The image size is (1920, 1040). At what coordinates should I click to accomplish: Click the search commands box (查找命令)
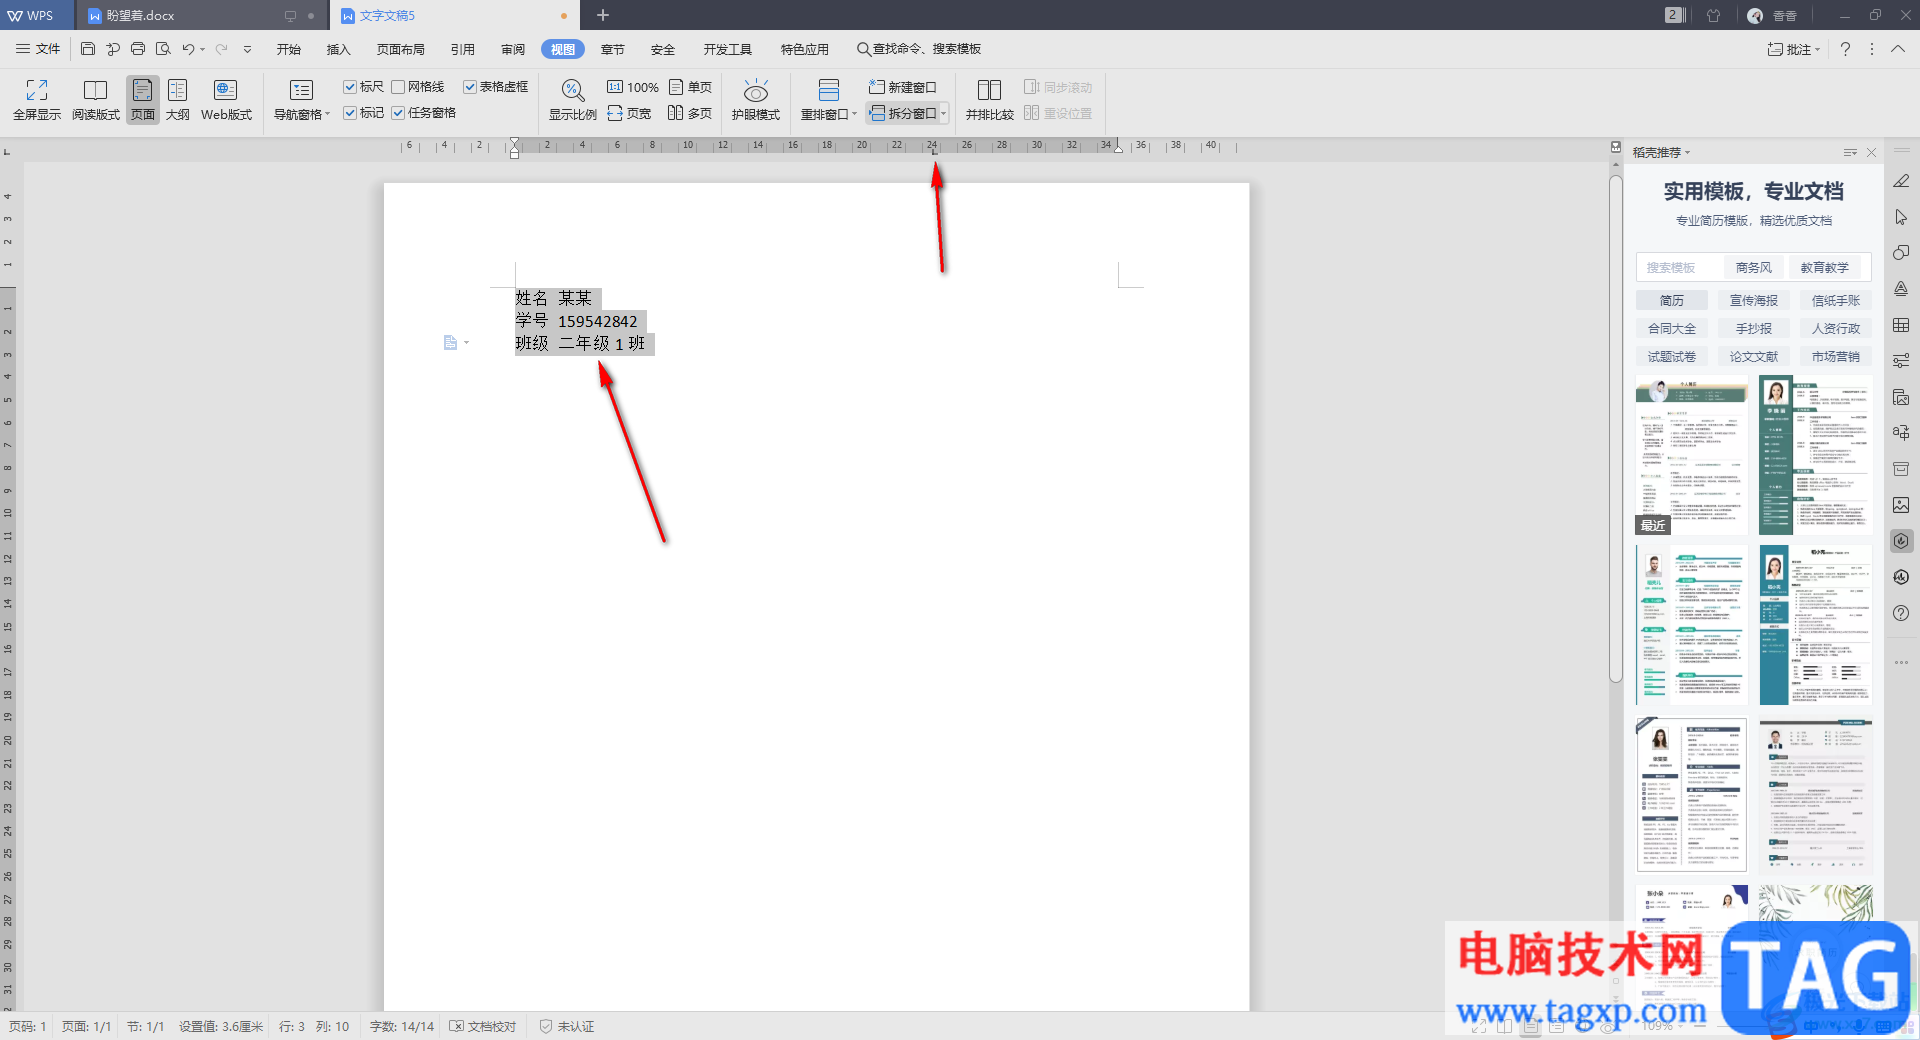[919, 49]
